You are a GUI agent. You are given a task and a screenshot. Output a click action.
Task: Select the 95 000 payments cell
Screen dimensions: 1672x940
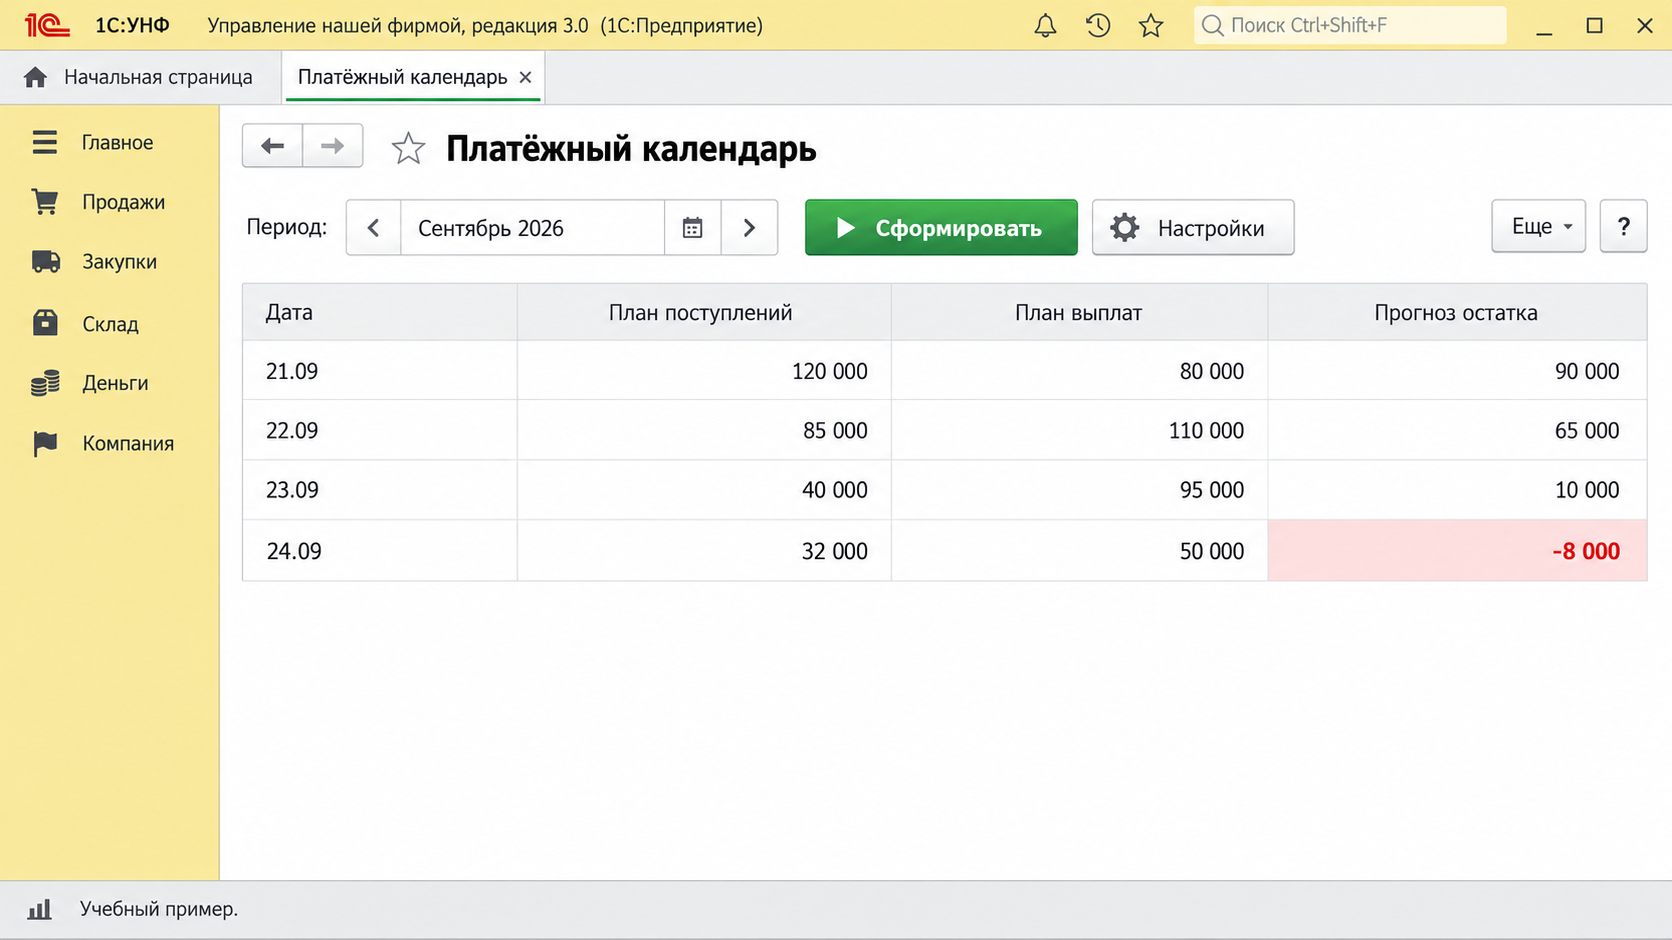pyautogui.click(x=1079, y=490)
